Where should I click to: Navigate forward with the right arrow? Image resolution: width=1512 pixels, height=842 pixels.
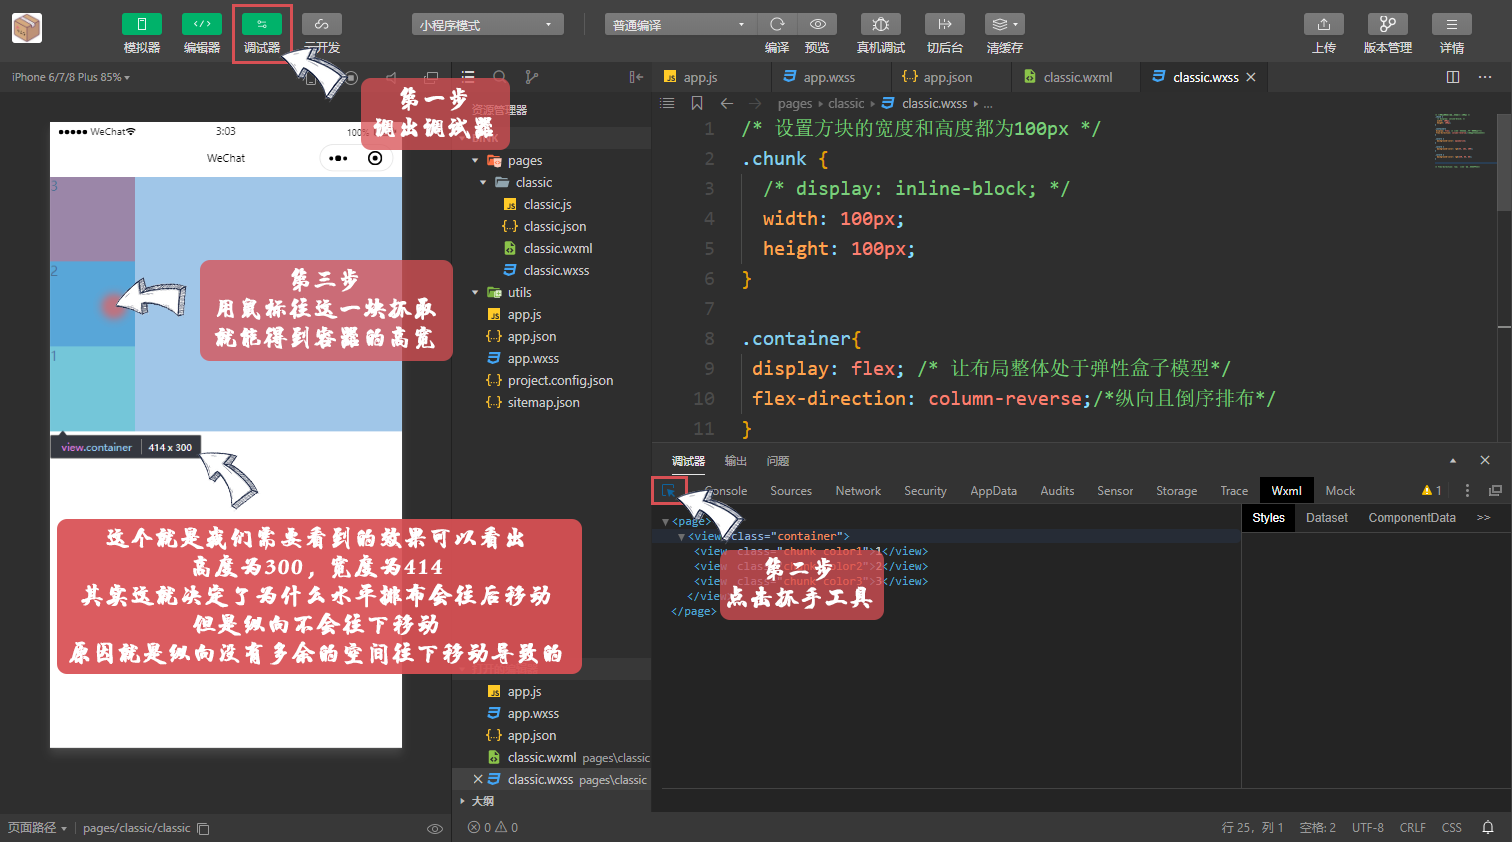(755, 103)
